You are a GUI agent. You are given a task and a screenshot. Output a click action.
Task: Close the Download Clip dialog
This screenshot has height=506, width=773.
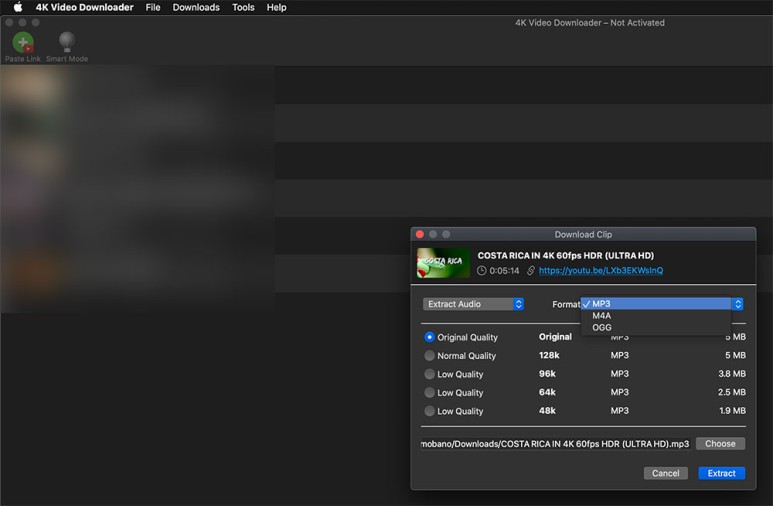(x=420, y=234)
